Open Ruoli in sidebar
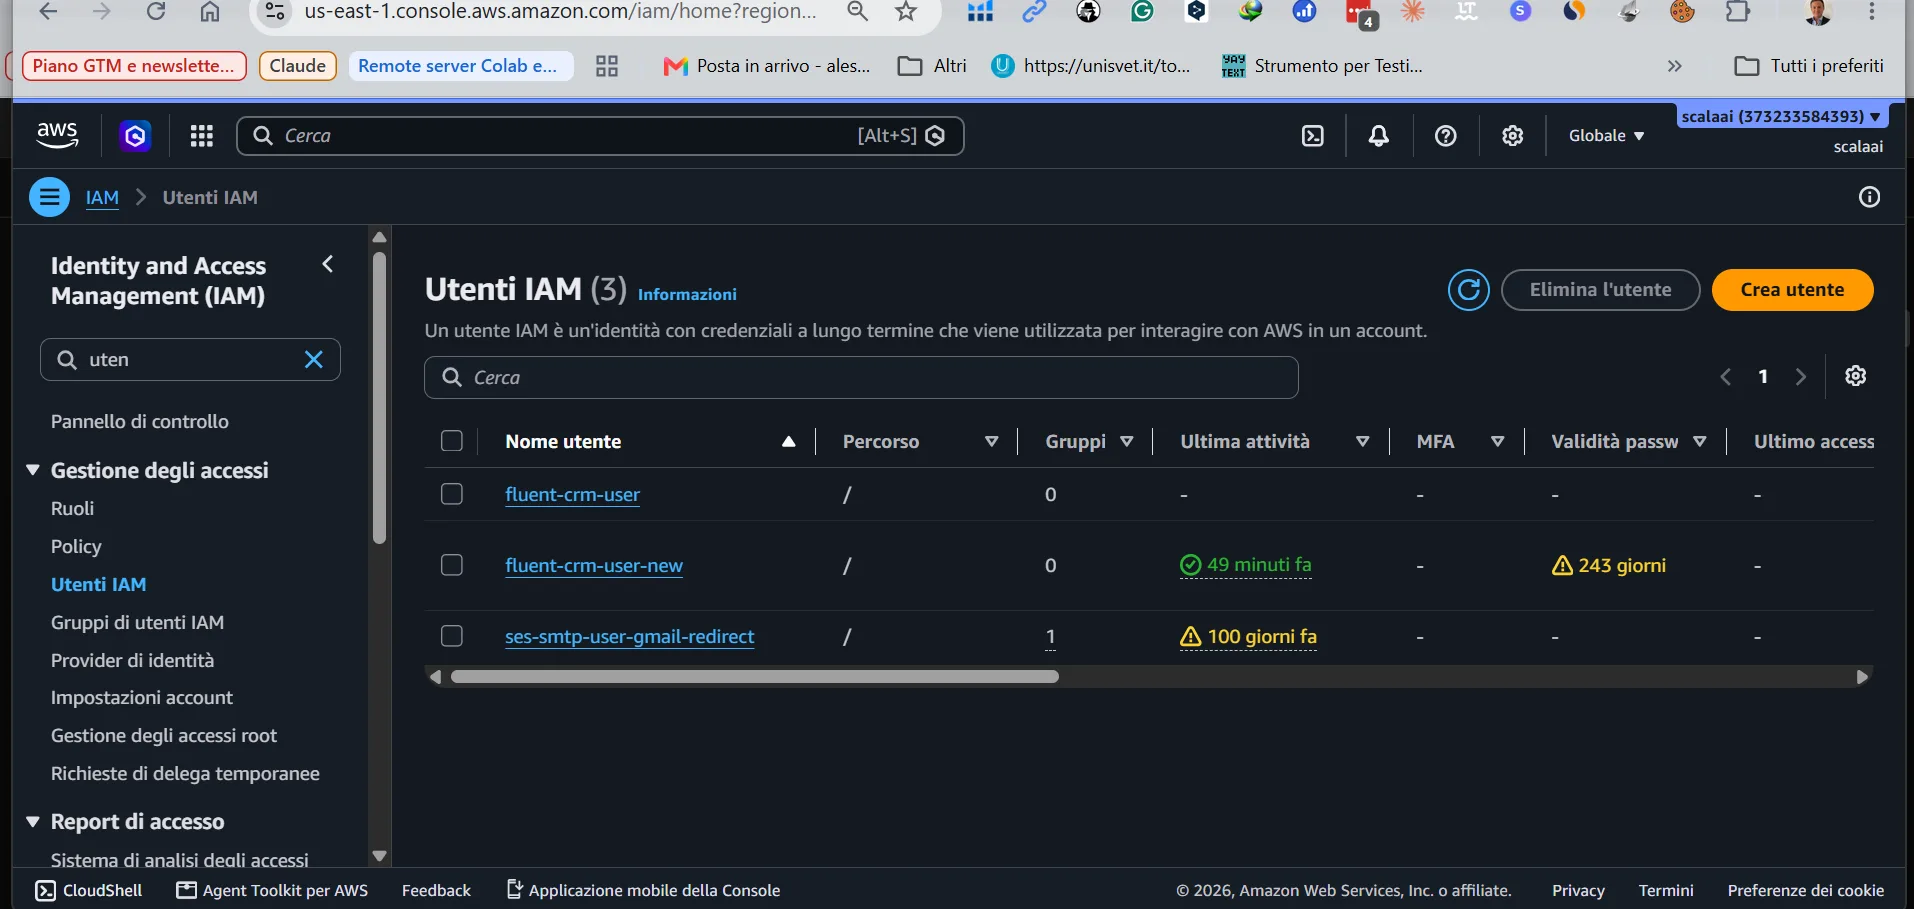This screenshot has height=909, width=1914. point(73,509)
